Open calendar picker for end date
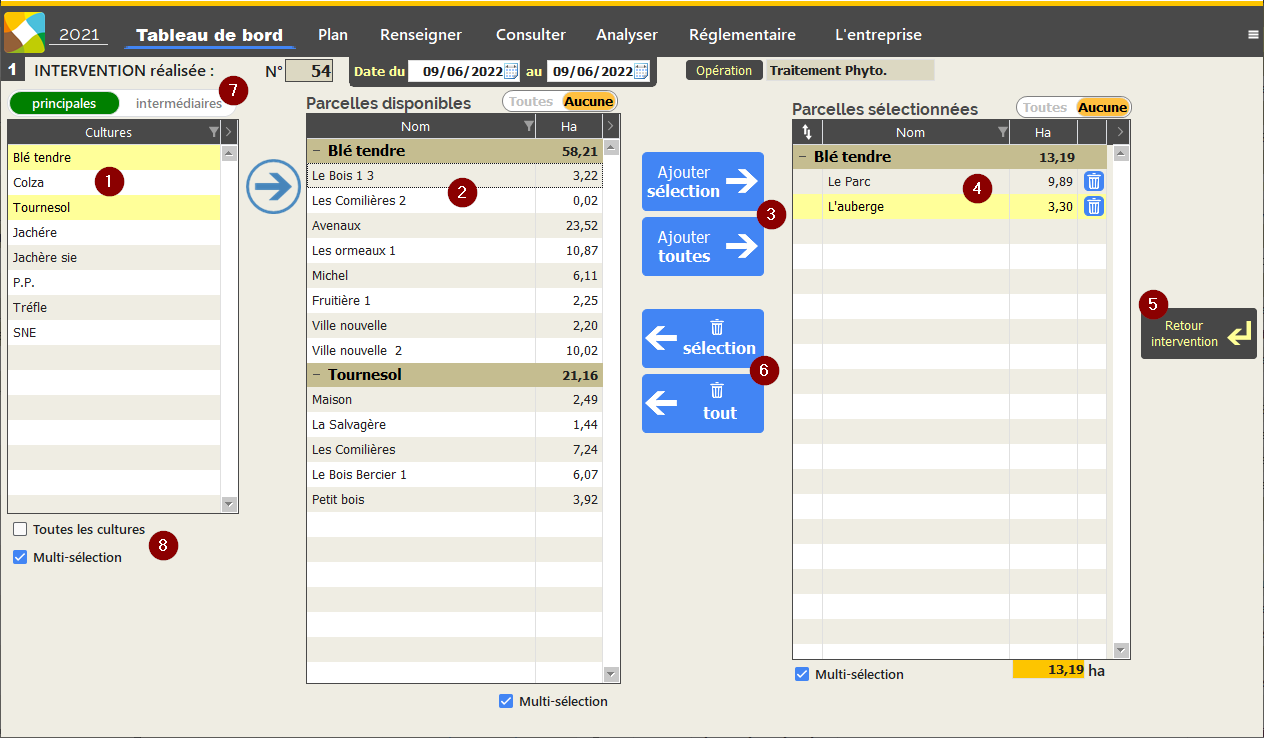Viewport: 1264px width, 738px height. click(x=640, y=71)
